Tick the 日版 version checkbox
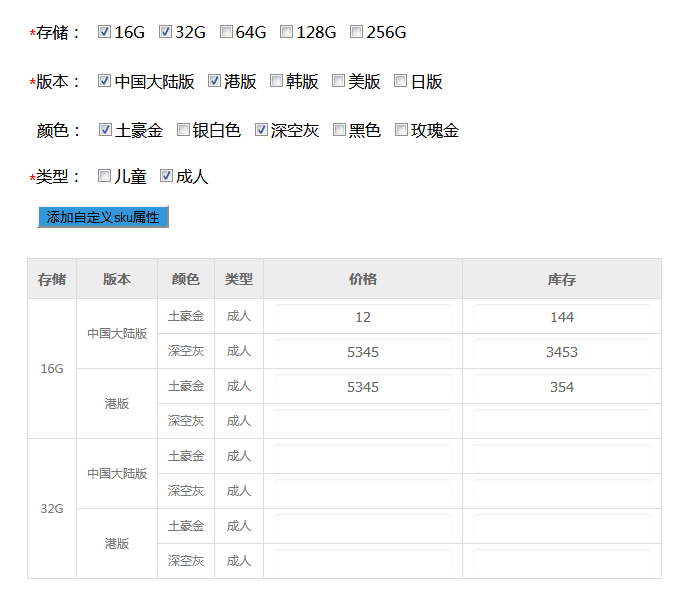Screen dimensions: 687x603 click(x=401, y=81)
